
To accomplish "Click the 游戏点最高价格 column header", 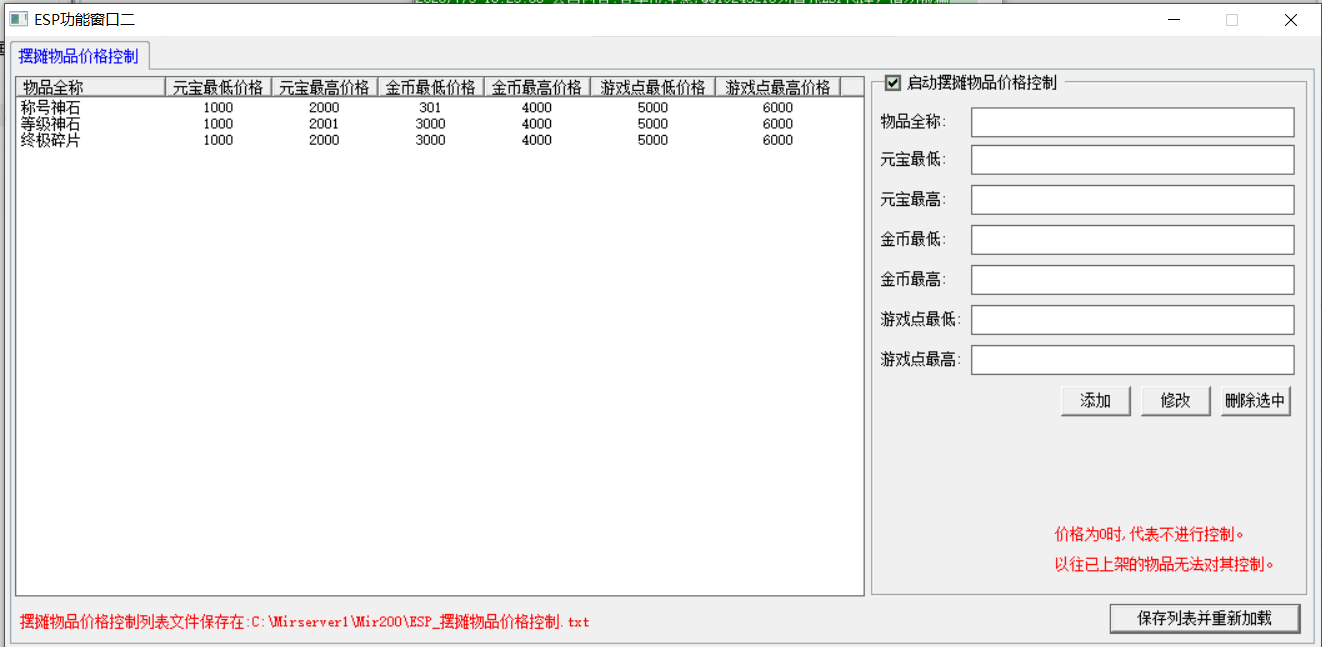I will click(777, 87).
